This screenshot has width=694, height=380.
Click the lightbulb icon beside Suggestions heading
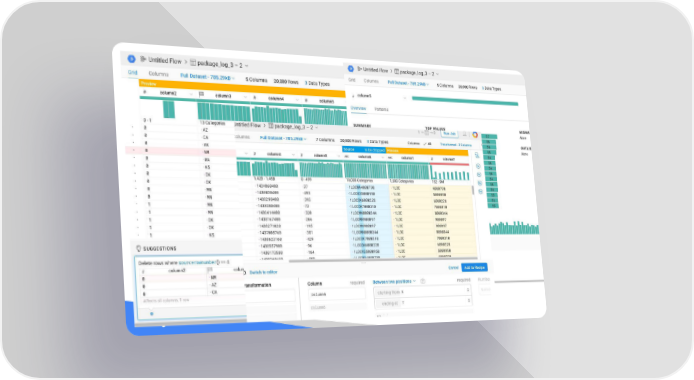coord(138,249)
